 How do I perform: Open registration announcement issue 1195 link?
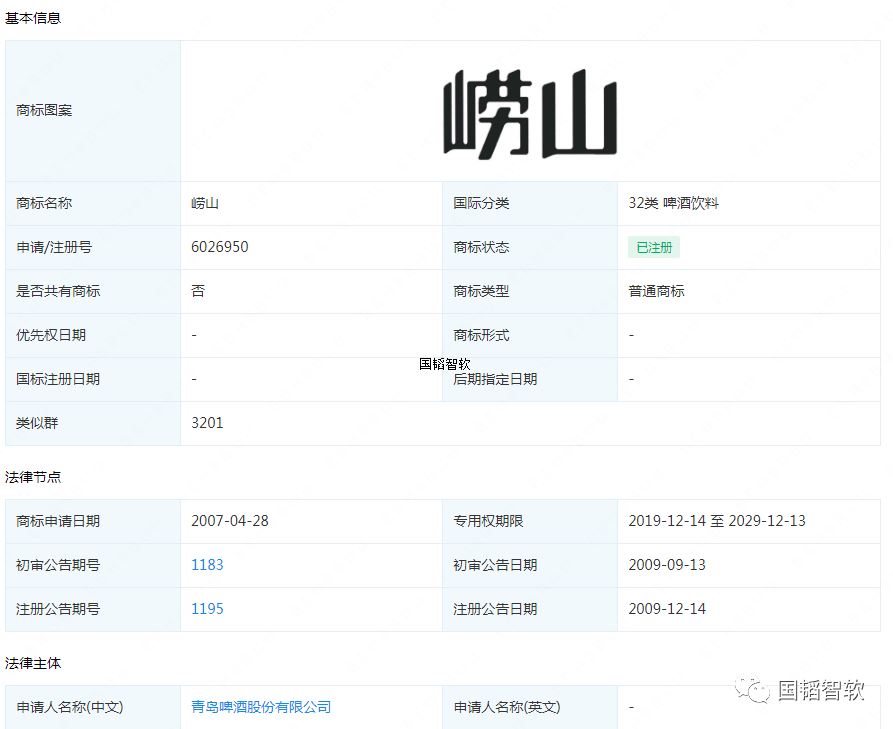point(207,609)
